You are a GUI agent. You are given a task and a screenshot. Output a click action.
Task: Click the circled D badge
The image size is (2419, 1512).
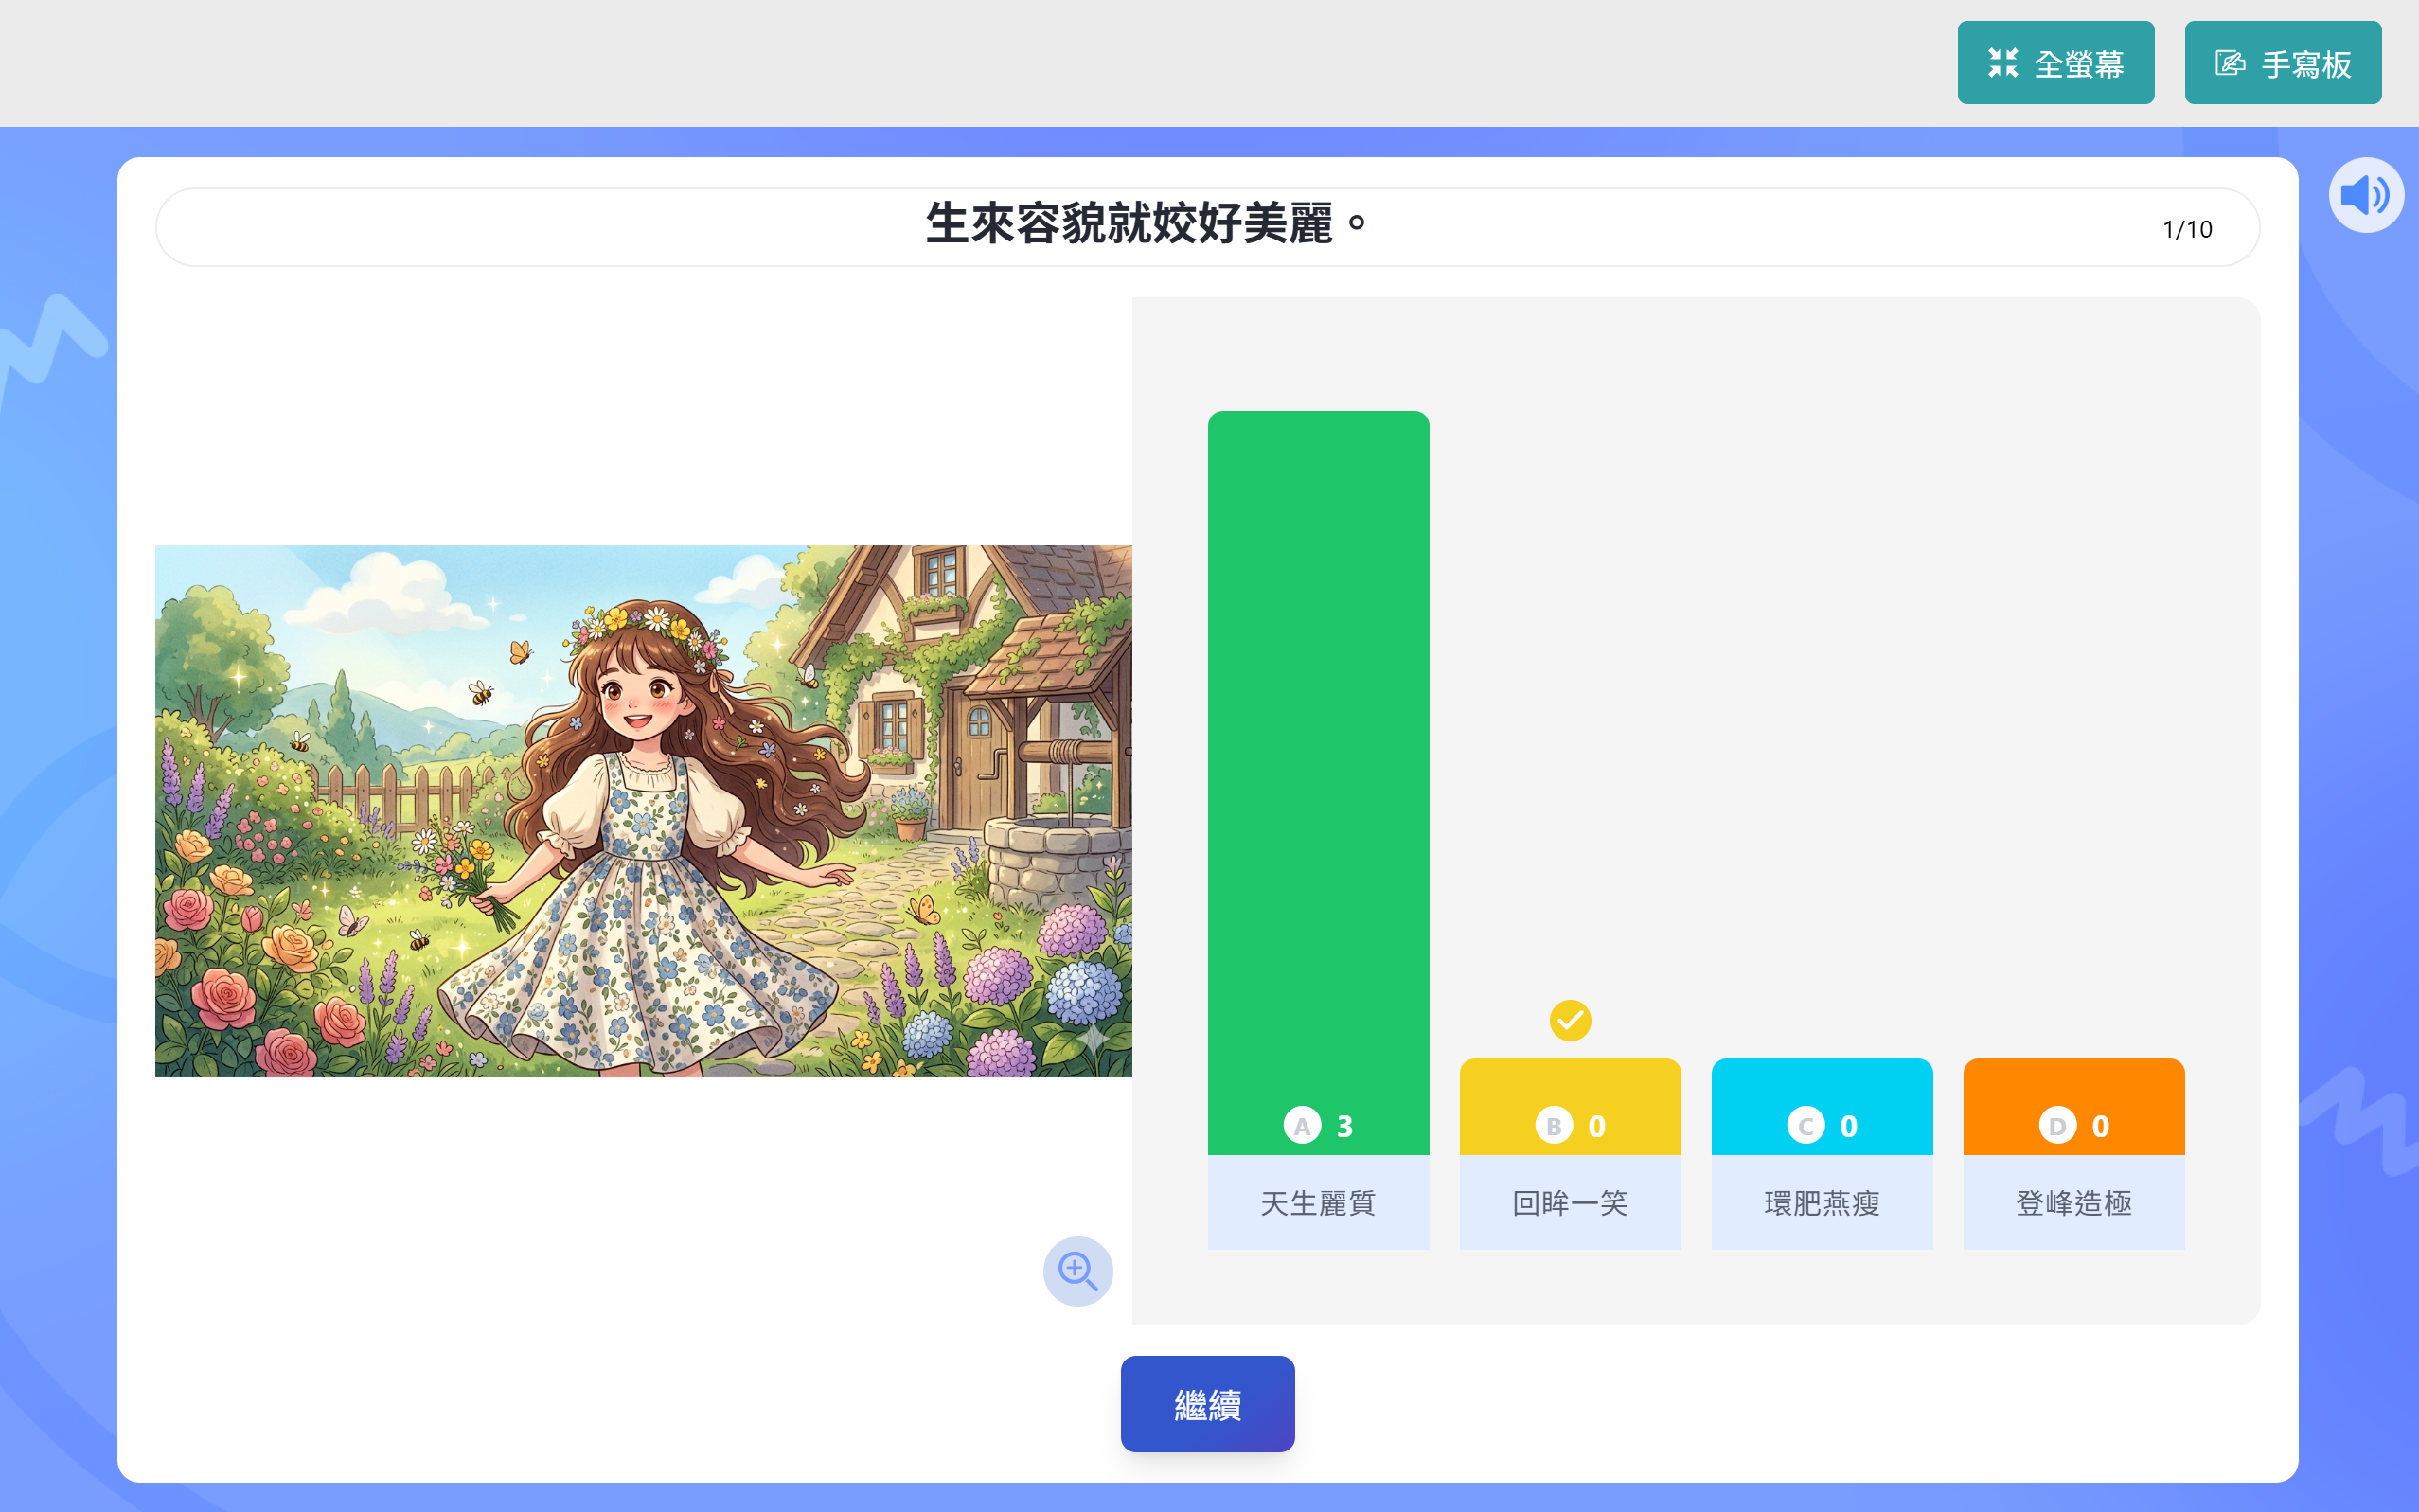pyautogui.click(x=2058, y=1126)
